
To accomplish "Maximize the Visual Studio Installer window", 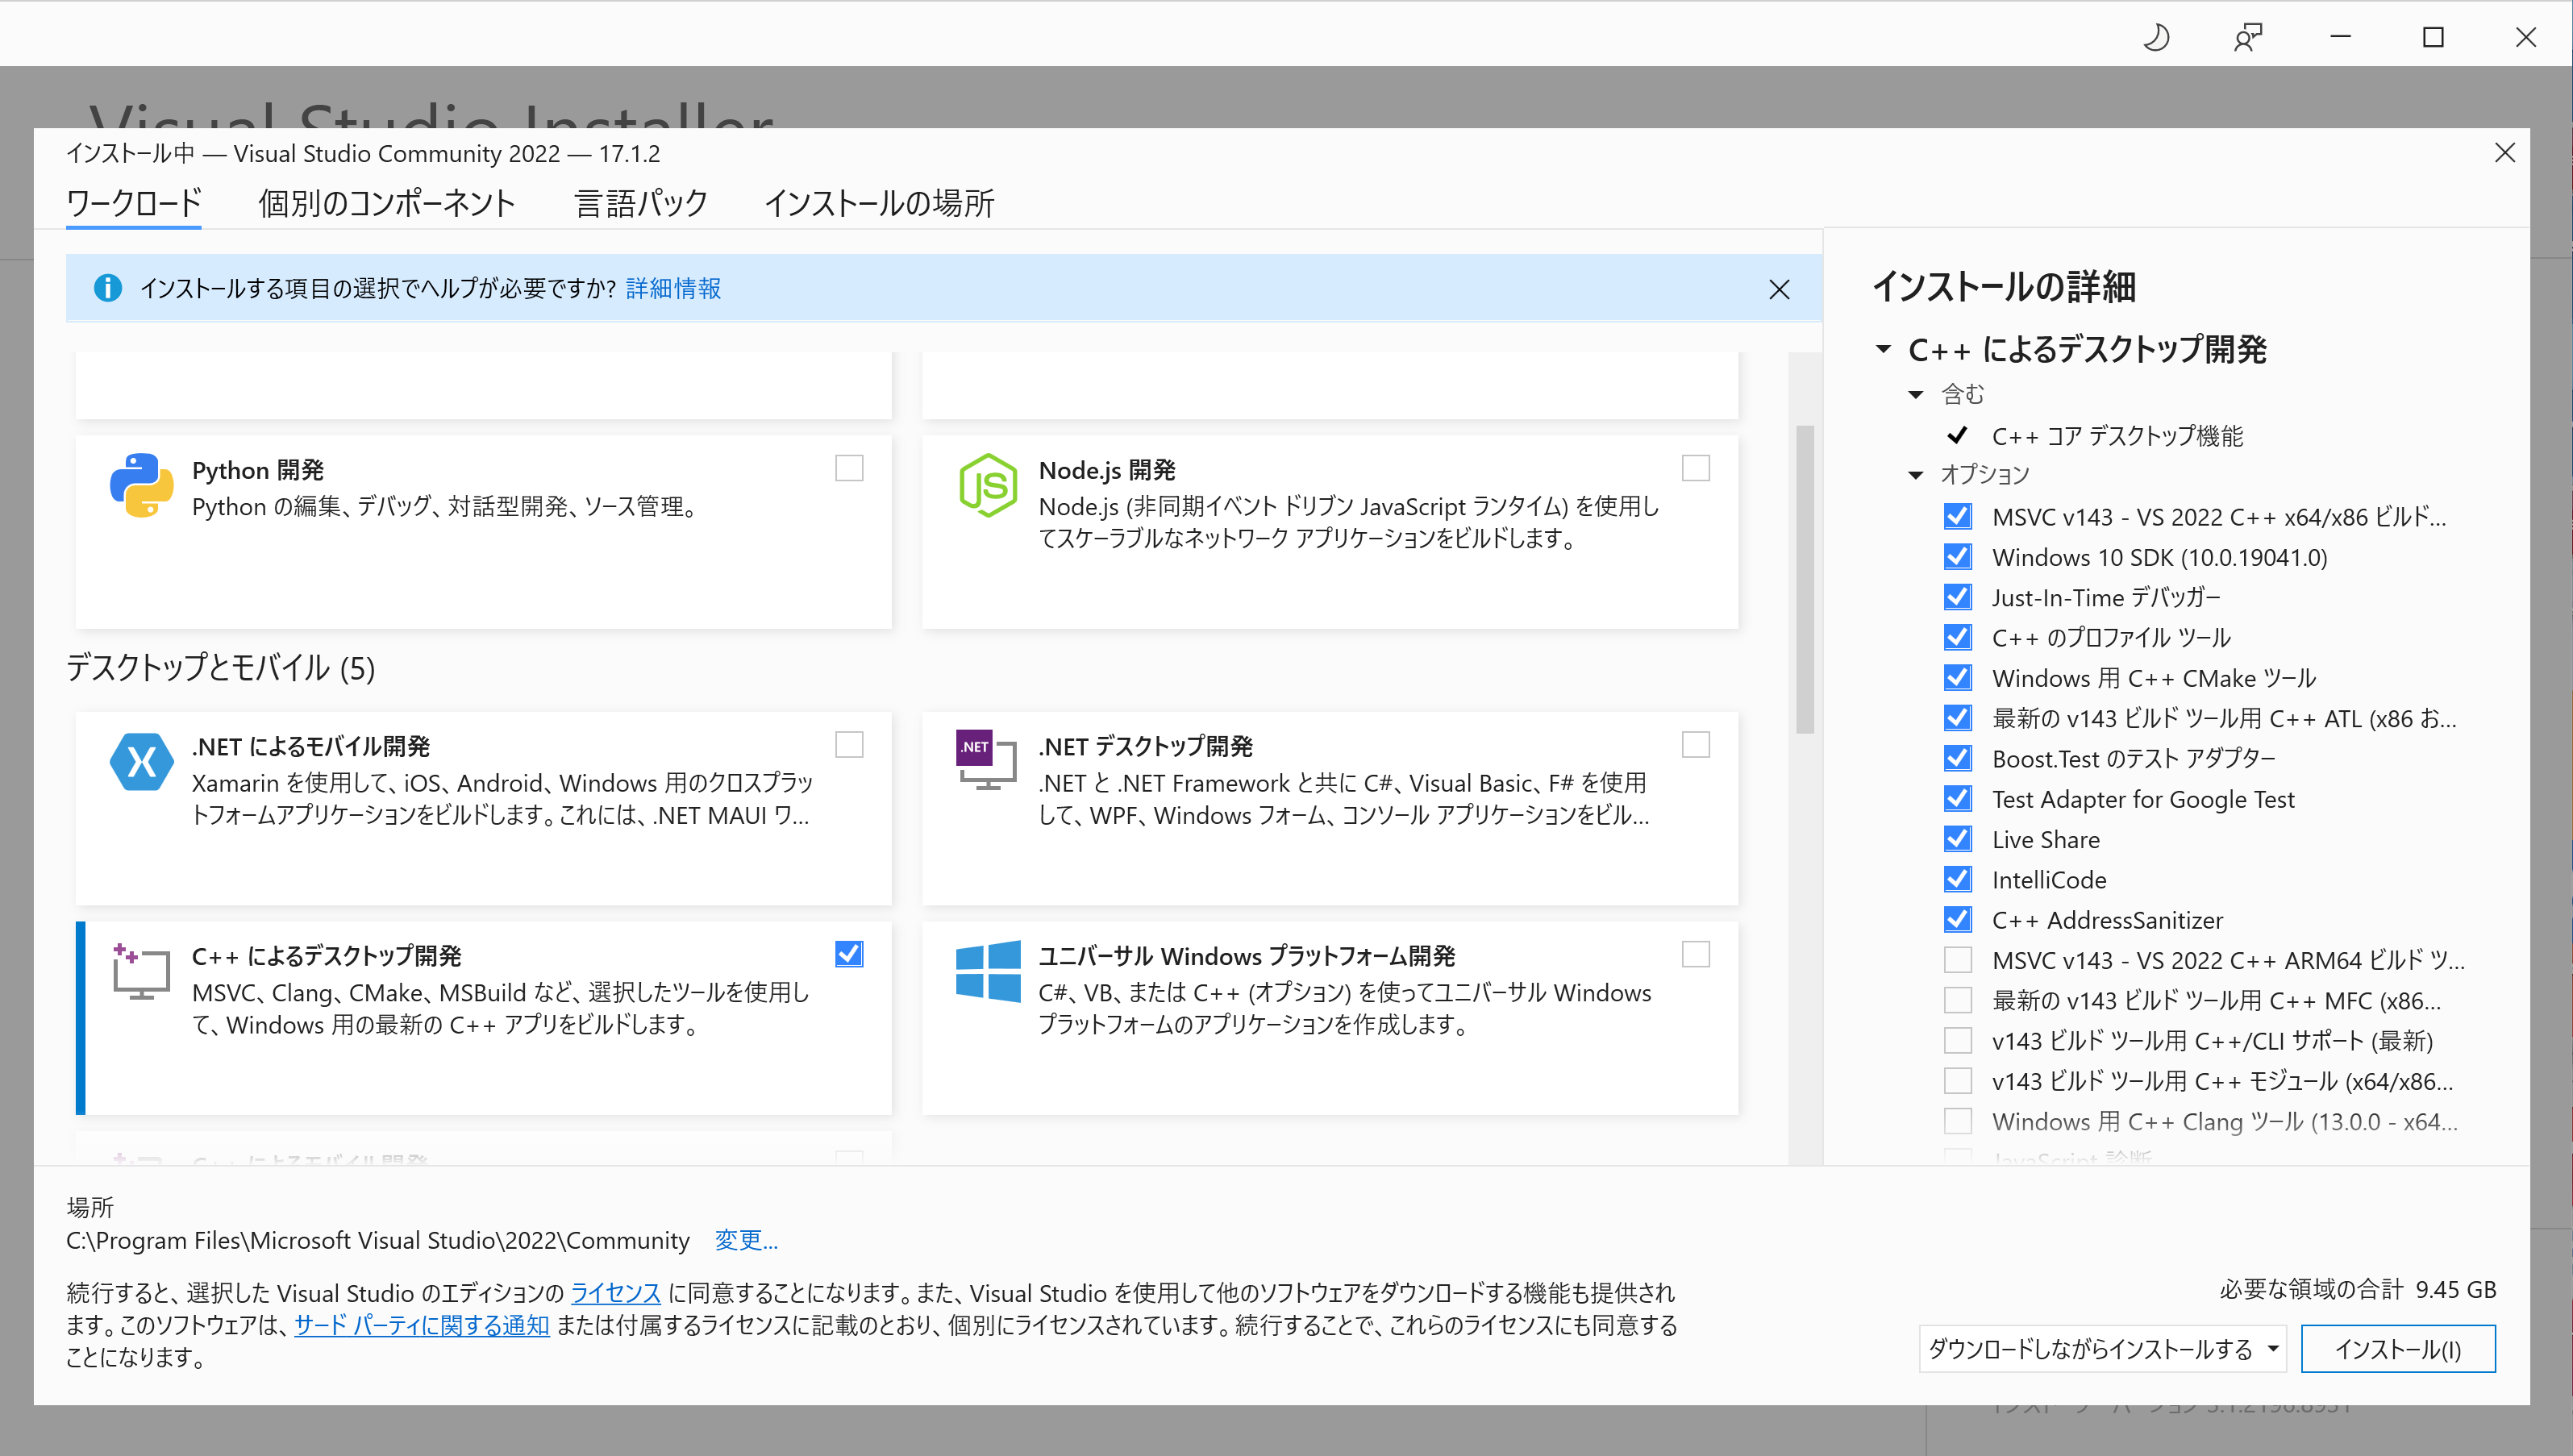I will click(2433, 38).
